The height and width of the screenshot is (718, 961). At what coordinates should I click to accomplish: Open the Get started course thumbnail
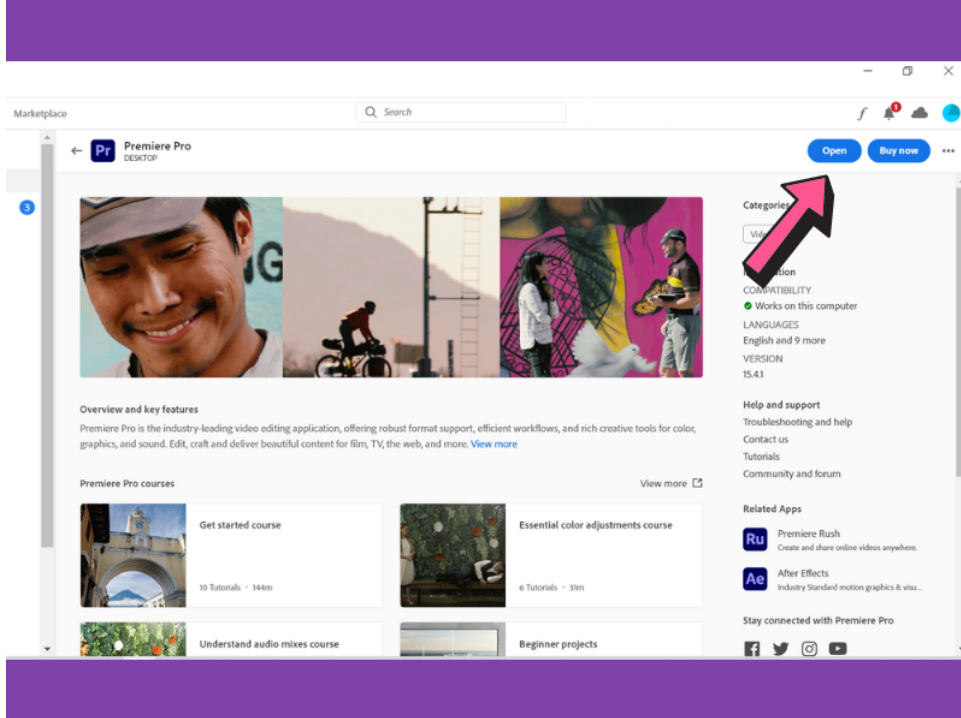133,555
